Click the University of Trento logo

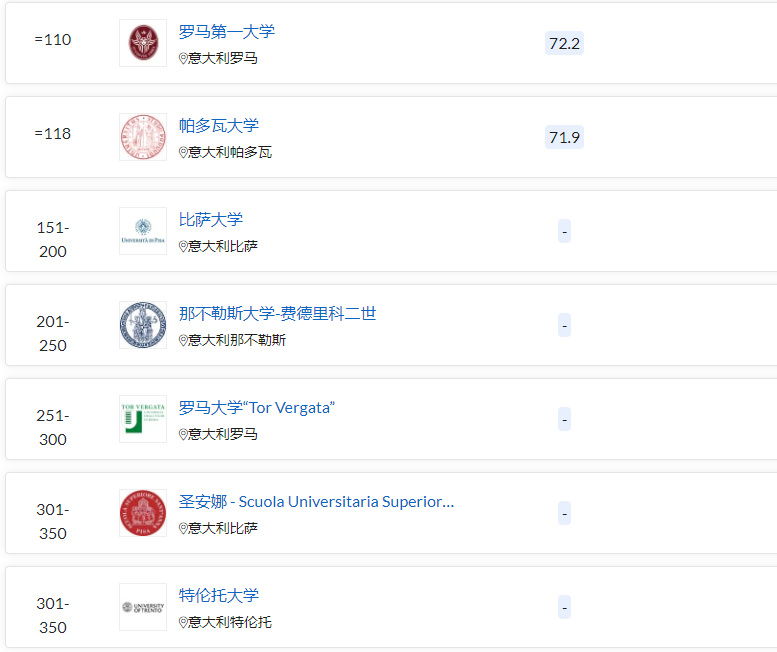[143, 607]
